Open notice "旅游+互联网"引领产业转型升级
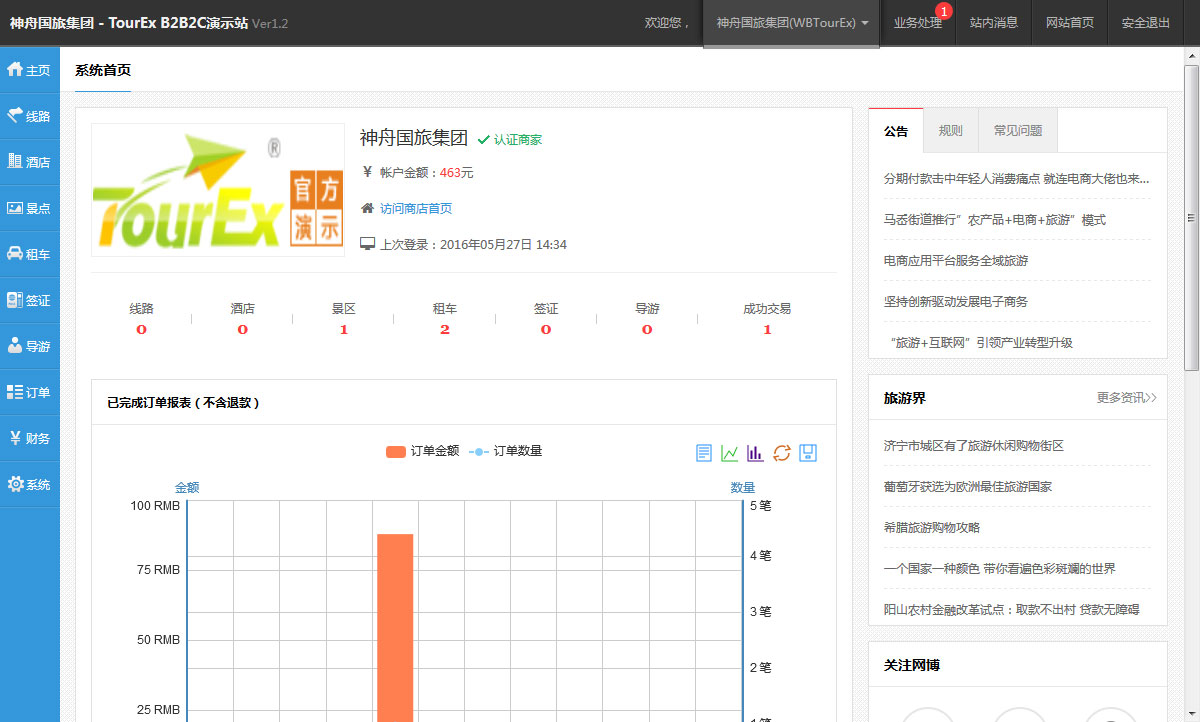1200x722 pixels. tap(979, 342)
